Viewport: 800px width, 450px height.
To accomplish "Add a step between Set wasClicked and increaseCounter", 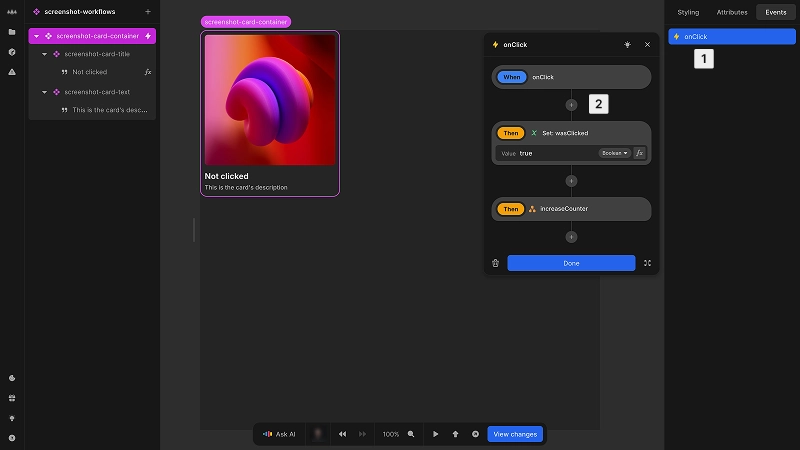I will [571, 181].
